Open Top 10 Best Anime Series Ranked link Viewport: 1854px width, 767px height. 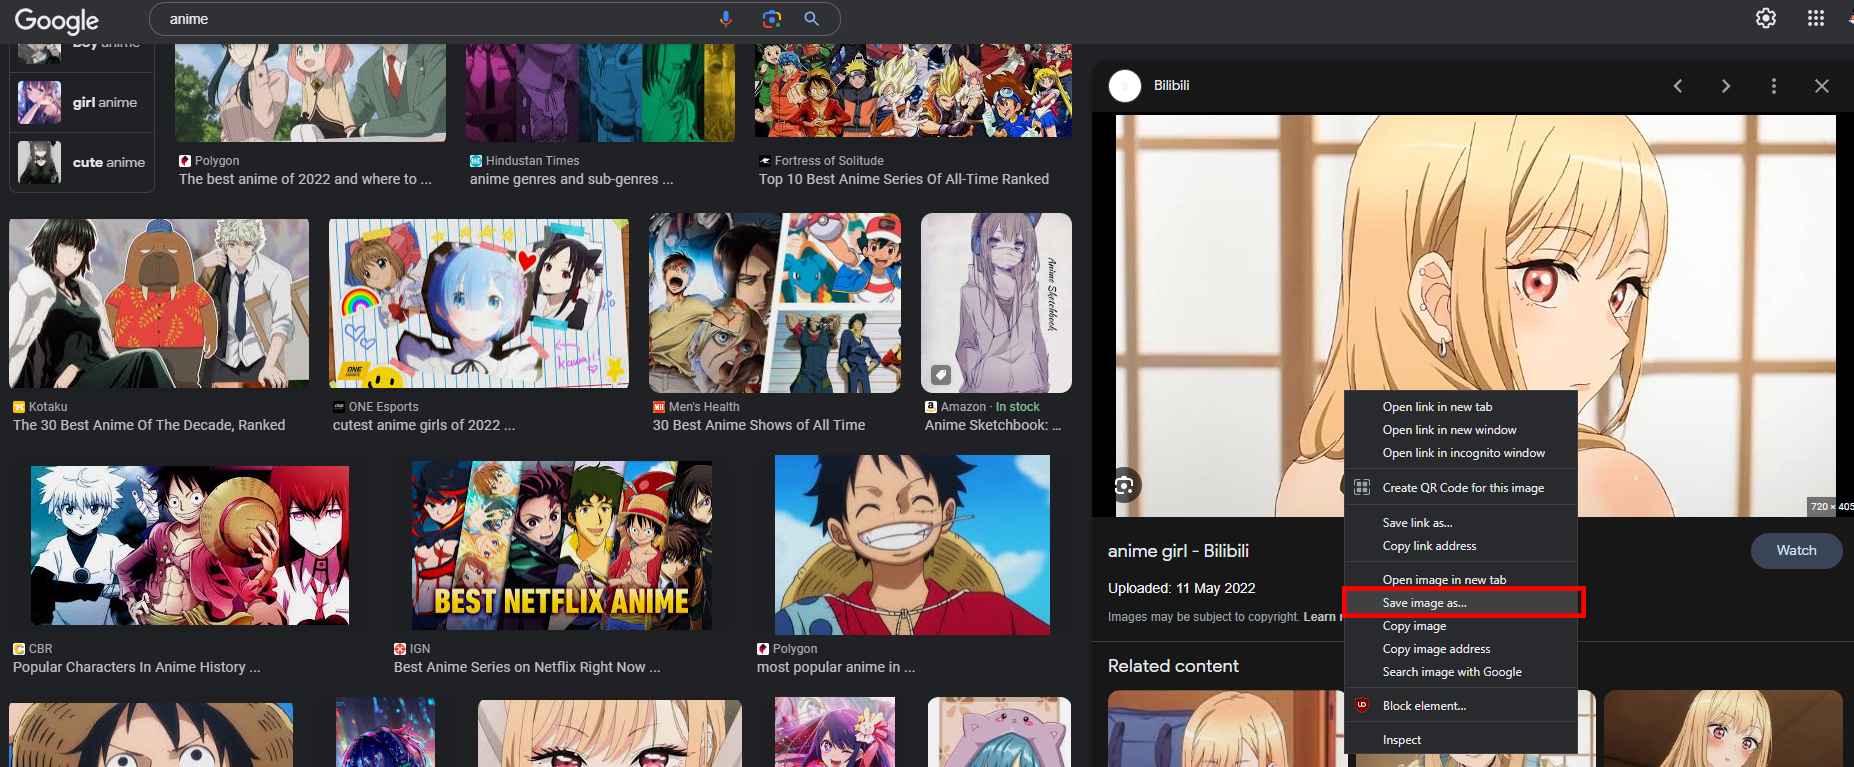click(x=904, y=179)
